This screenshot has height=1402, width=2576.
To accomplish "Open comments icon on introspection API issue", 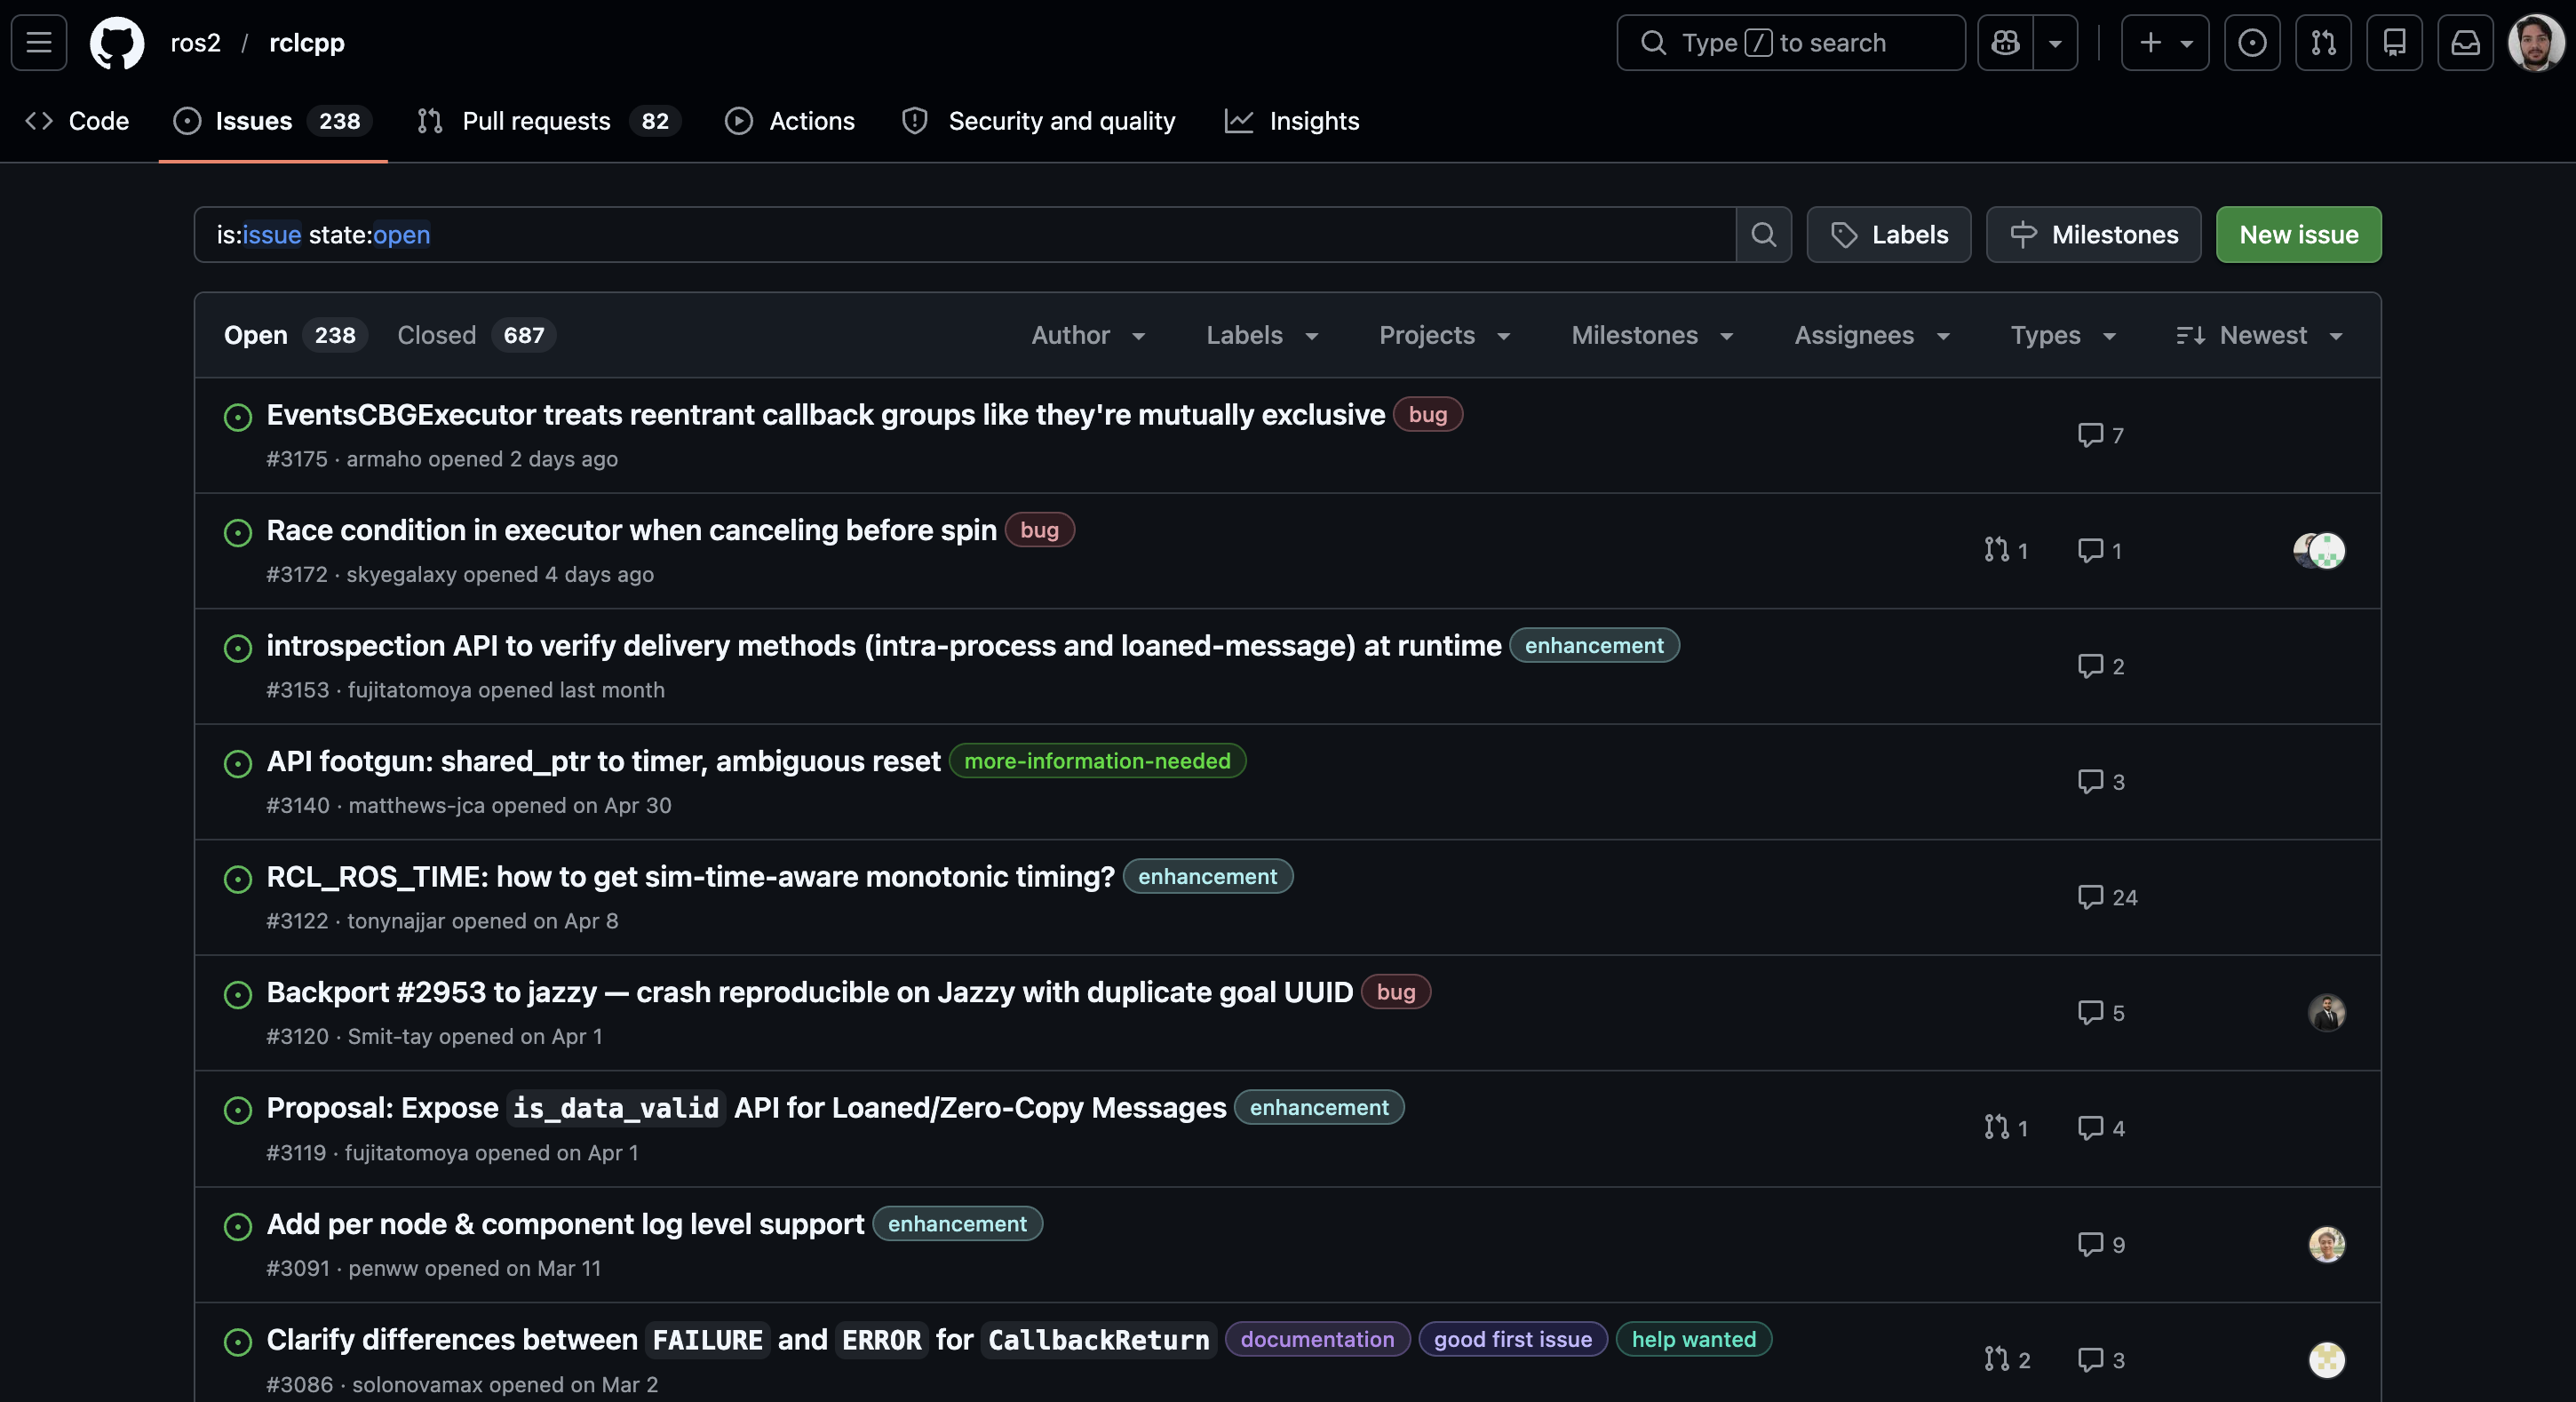I will pos(2101,666).
